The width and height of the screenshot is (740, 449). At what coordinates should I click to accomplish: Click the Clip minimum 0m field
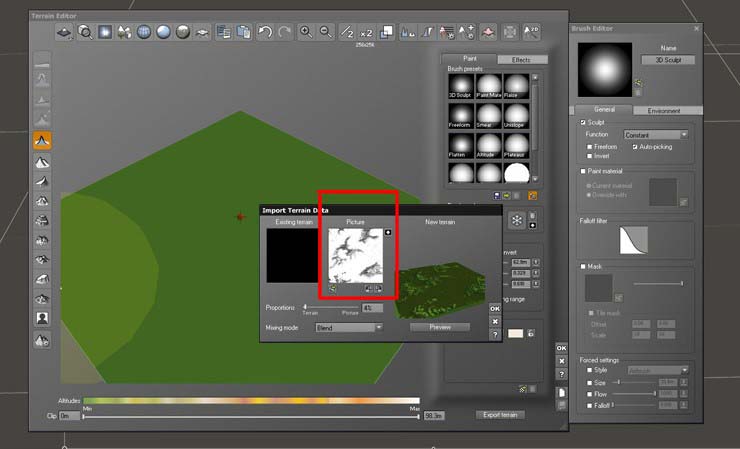69,416
